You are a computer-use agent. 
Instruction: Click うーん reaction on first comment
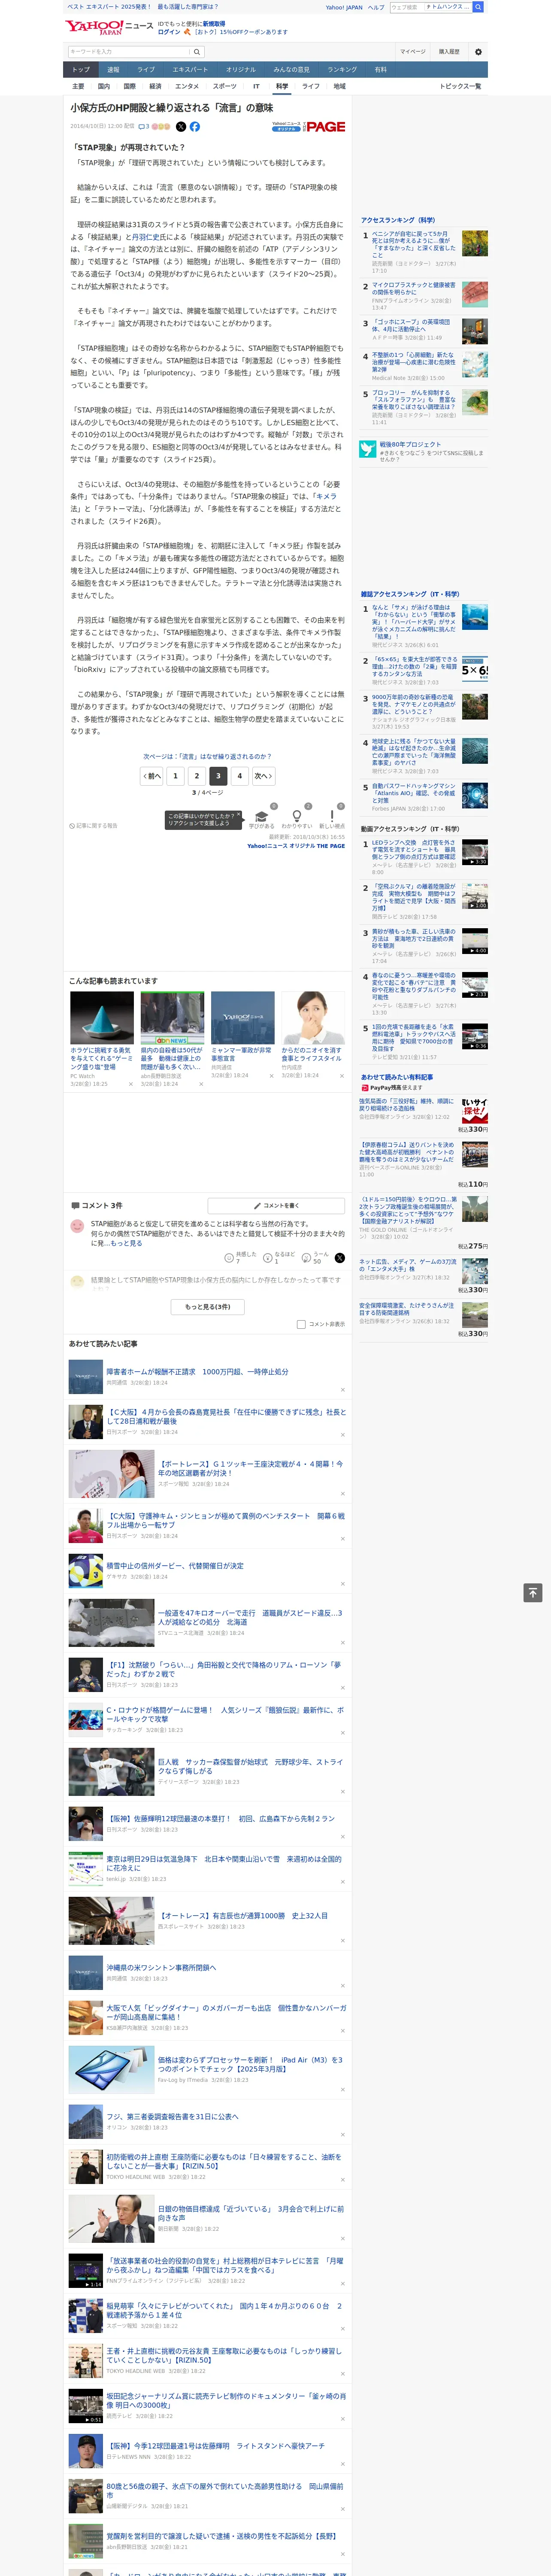click(x=316, y=1257)
